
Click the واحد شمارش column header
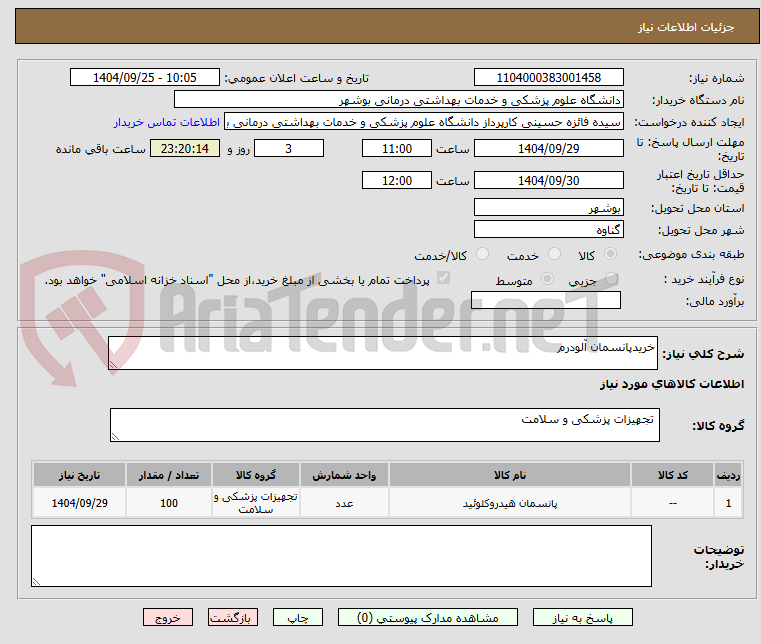(x=344, y=475)
